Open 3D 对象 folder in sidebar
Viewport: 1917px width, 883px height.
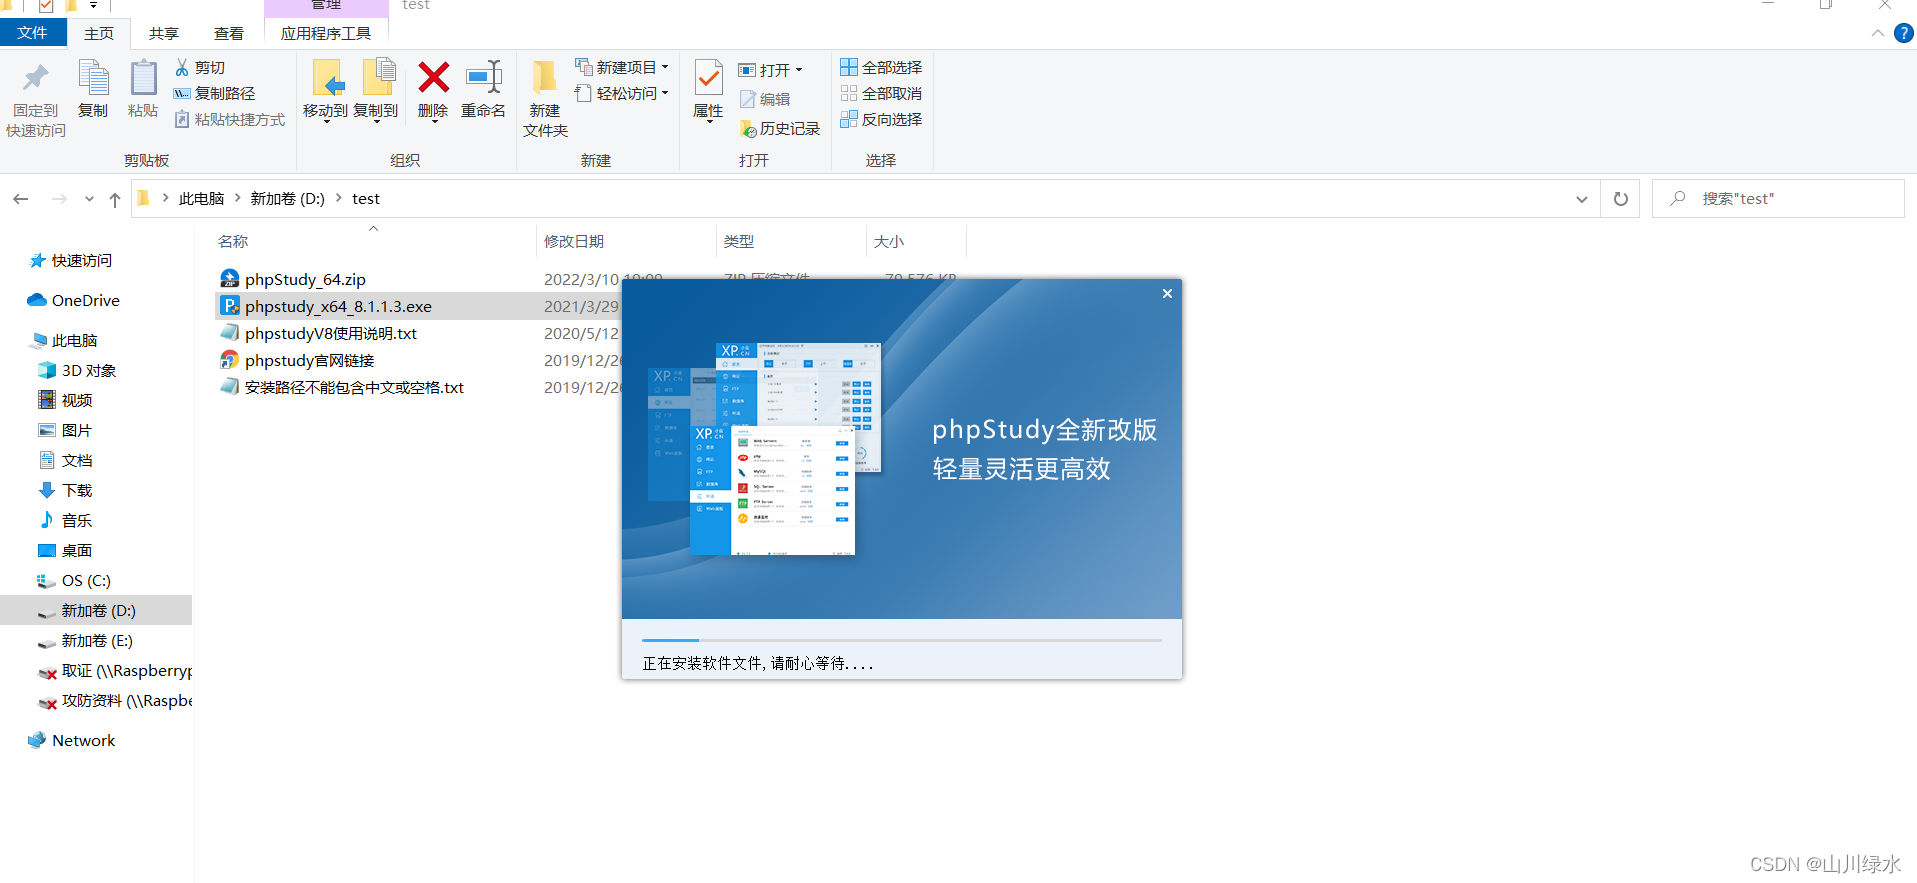point(89,370)
